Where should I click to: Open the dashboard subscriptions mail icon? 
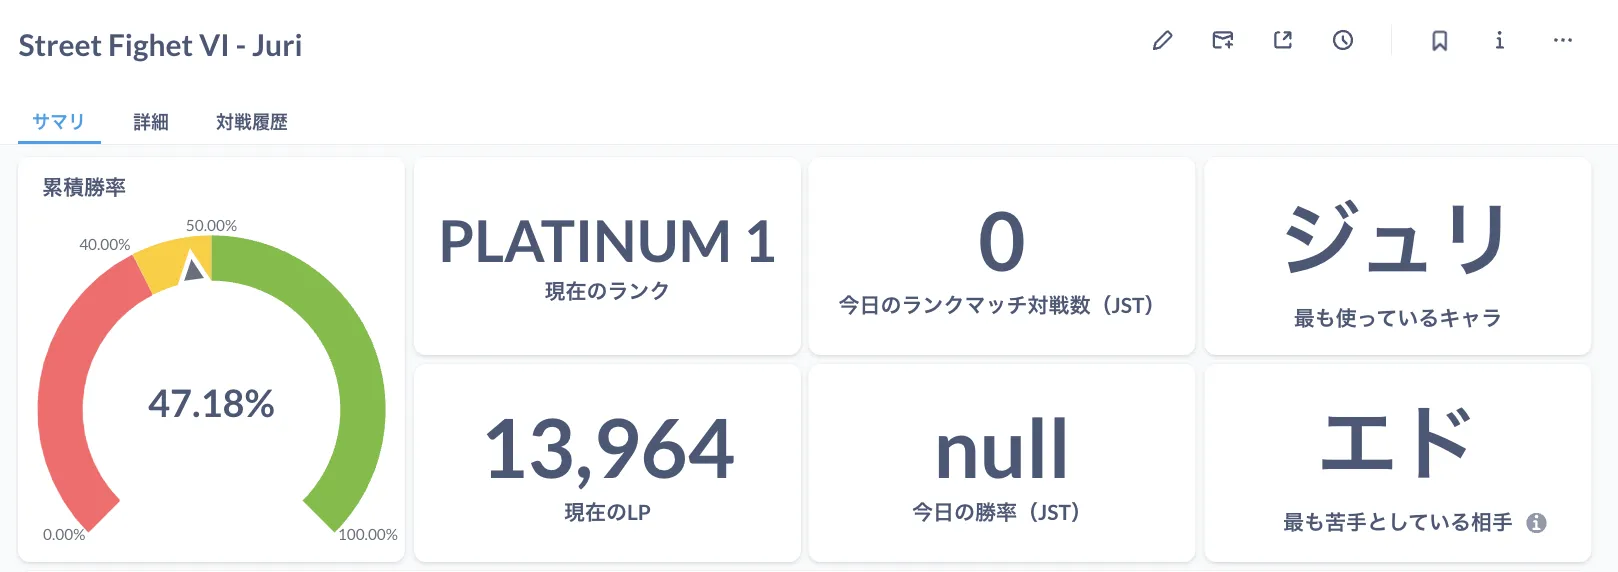click(1222, 41)
